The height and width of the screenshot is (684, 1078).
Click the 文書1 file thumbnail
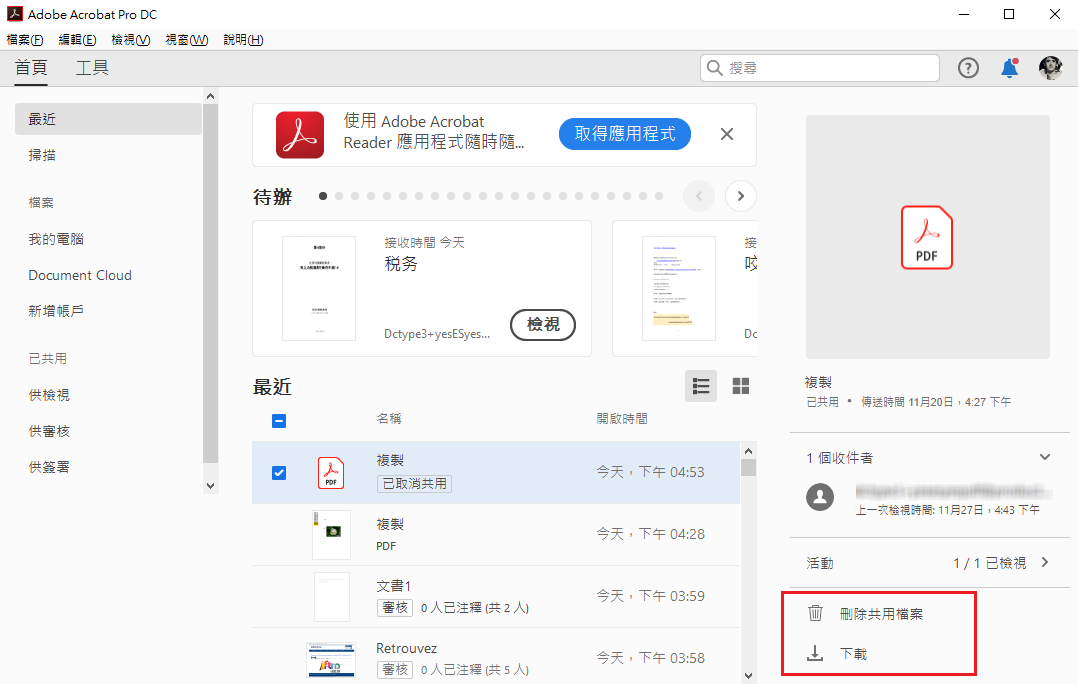(332, 597)
